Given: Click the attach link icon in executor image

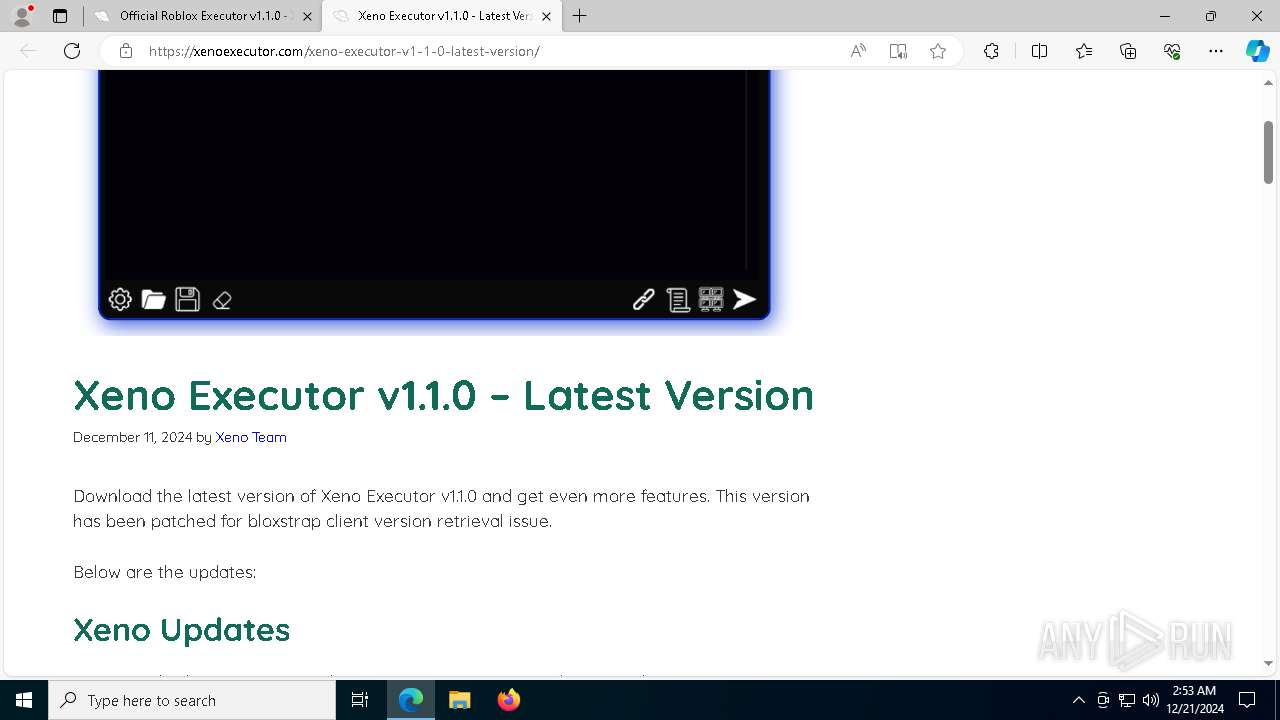Looking at the screenshot, I should [x=644, y=299].
